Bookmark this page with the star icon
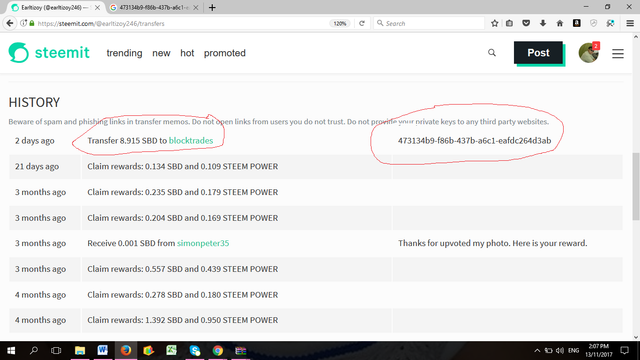 click(495, 23)
